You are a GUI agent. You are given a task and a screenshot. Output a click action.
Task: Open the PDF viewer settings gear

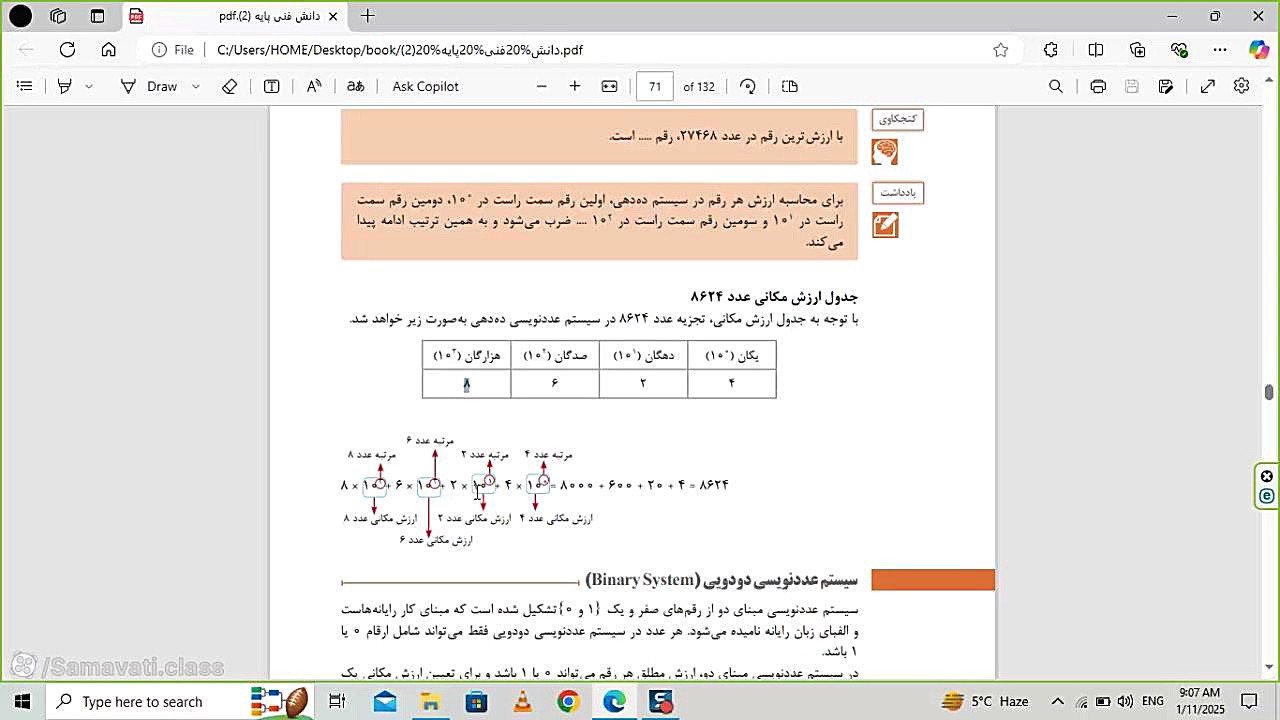[x=1242, y=86]
